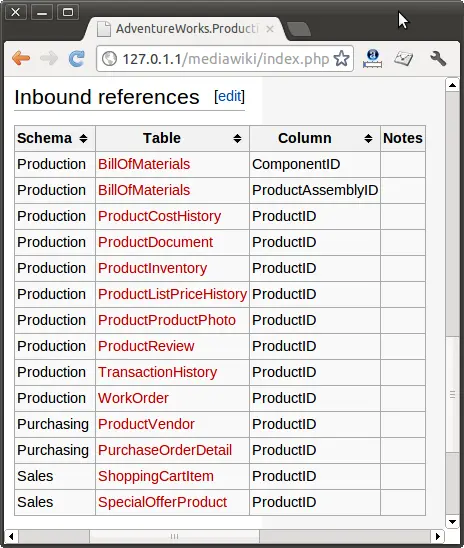Open the ProductListPriceHistory link
This screenshot has height=548, width=464.
click(x=173, y=294)
